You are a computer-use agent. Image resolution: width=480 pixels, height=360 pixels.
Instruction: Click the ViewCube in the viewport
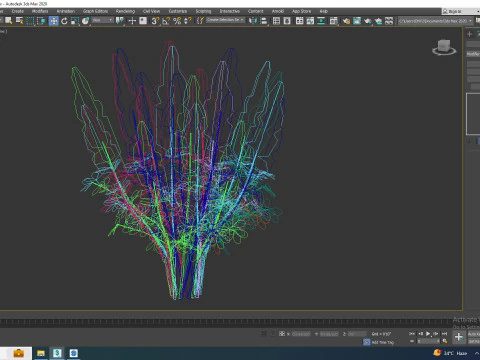[444, 47]
